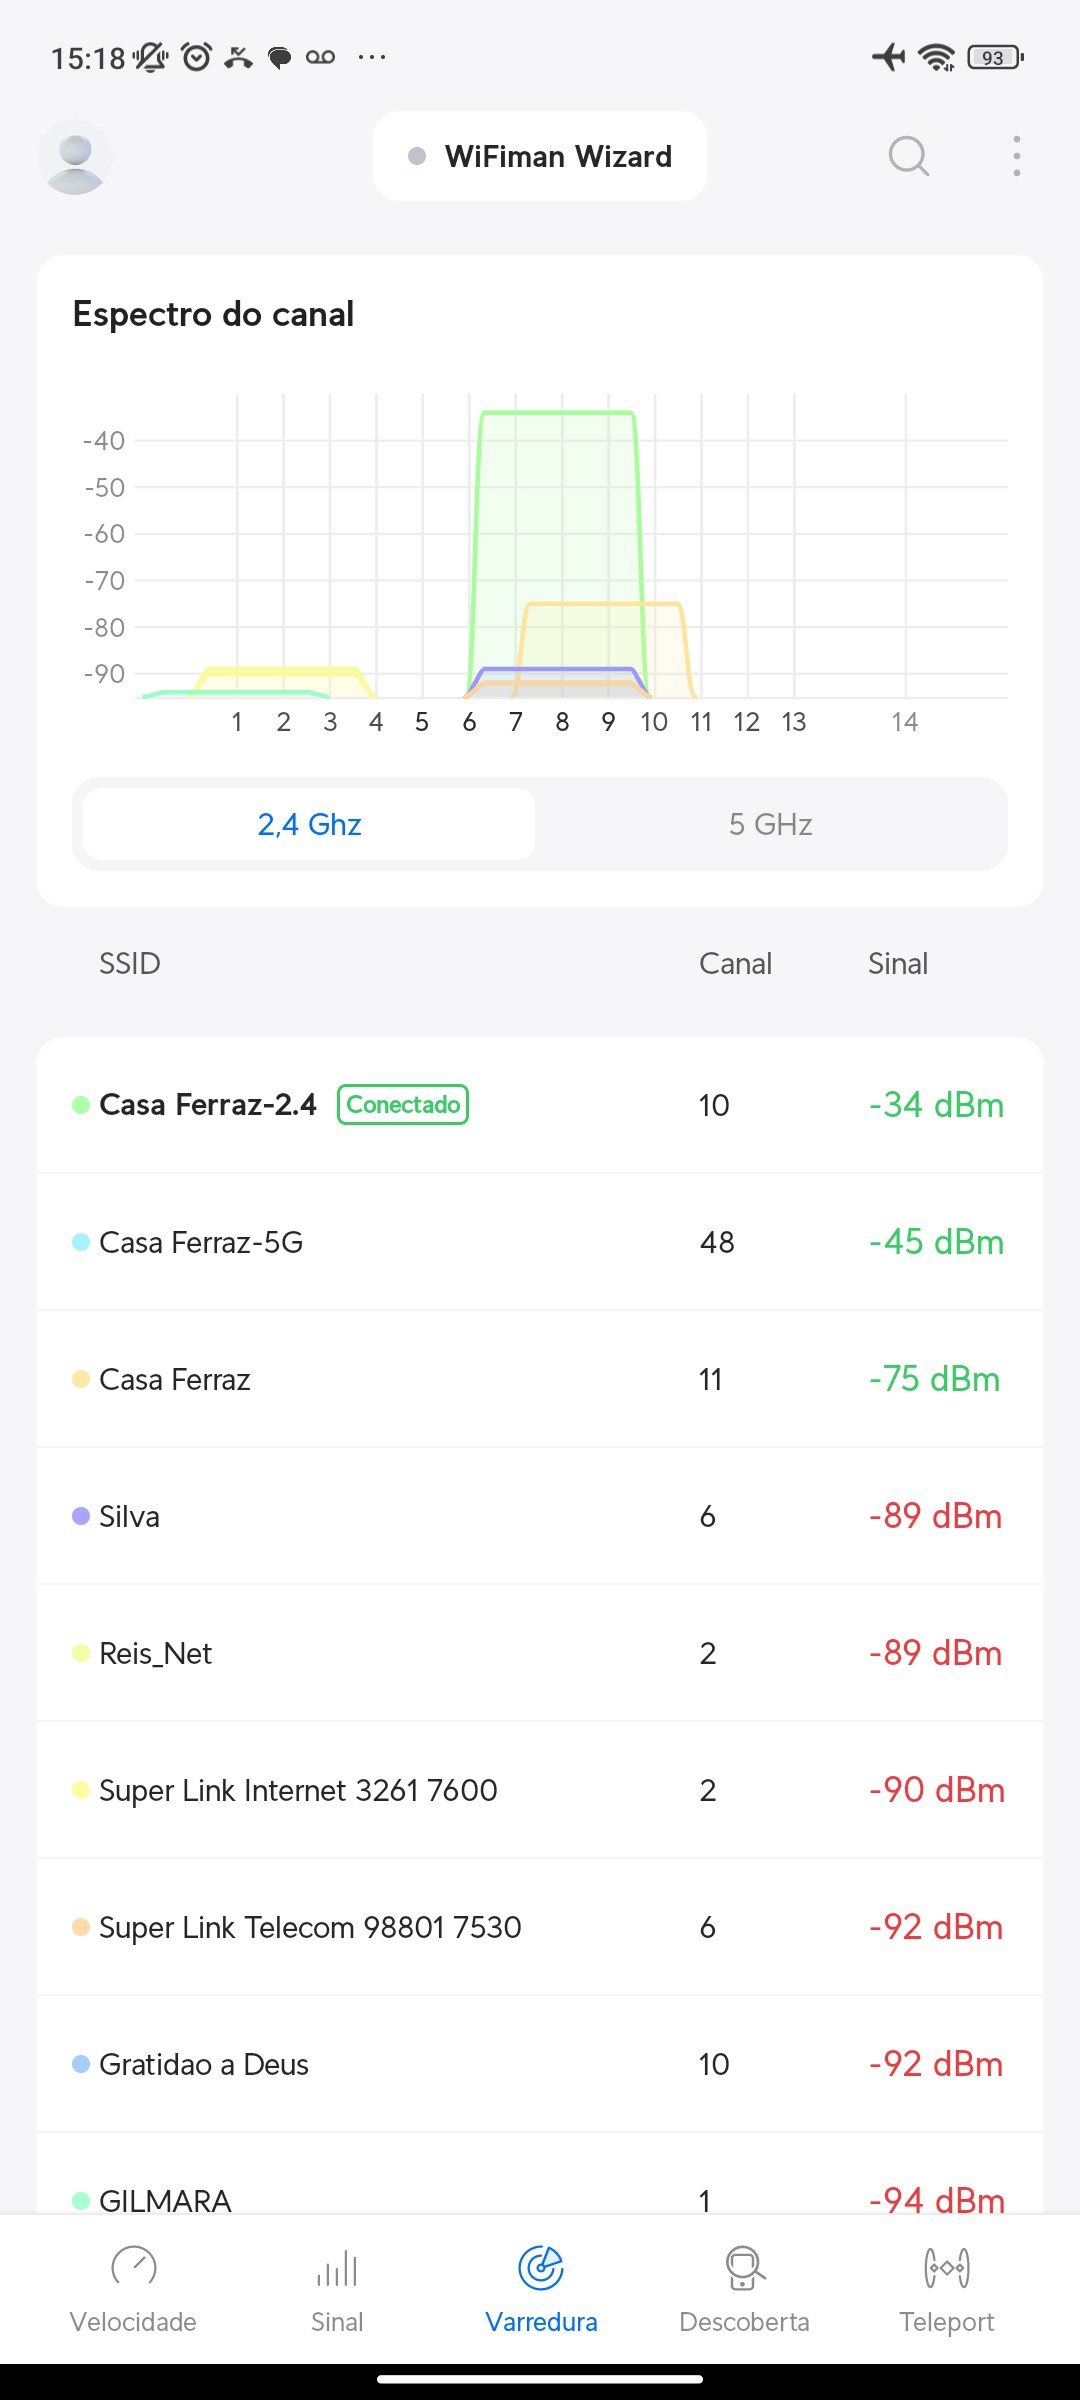Viewport: 1080px width, 2400px height.
Task: Click the Sinal column header
Action: [x=897, y=964]
